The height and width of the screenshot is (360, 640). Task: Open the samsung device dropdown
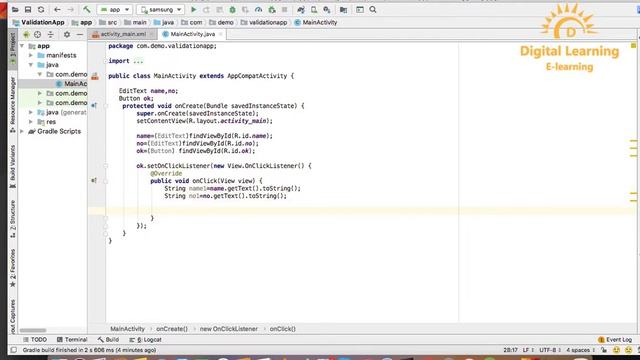tap(160, 9)
